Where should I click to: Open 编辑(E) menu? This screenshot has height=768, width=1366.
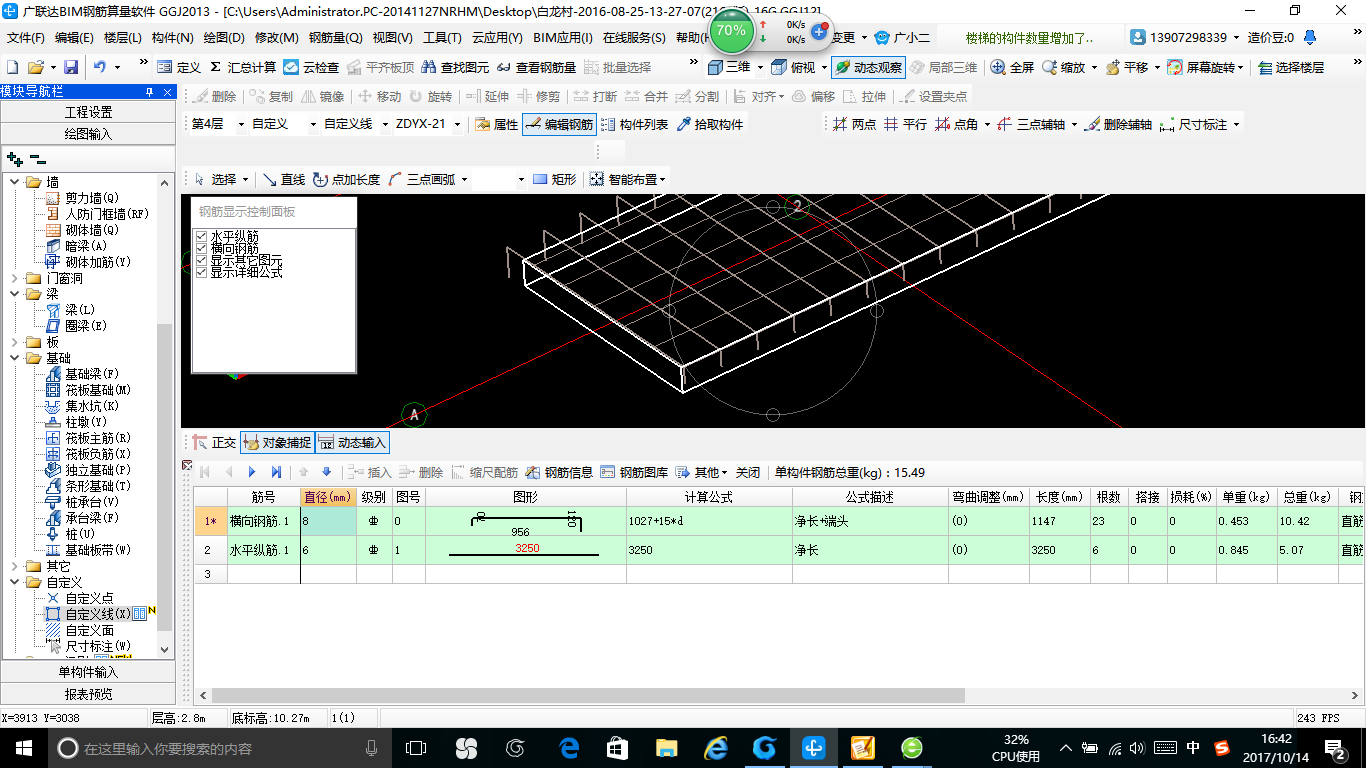click(x=74, y=38)
